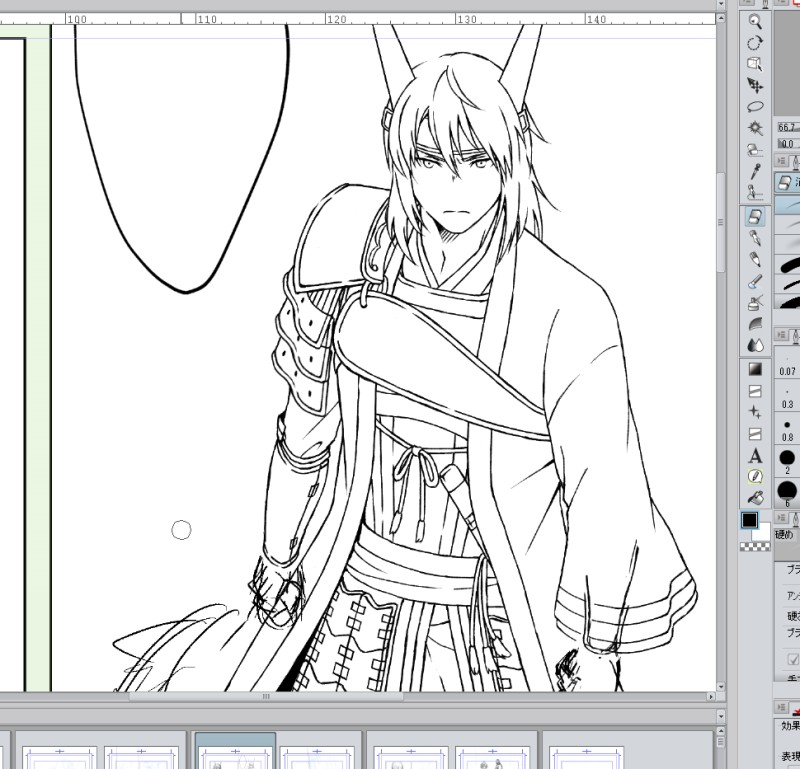Select the Eyedropper tool
The height and width of the screenshot is (769, 800).
pyautogui.click(x=755, y=171)
